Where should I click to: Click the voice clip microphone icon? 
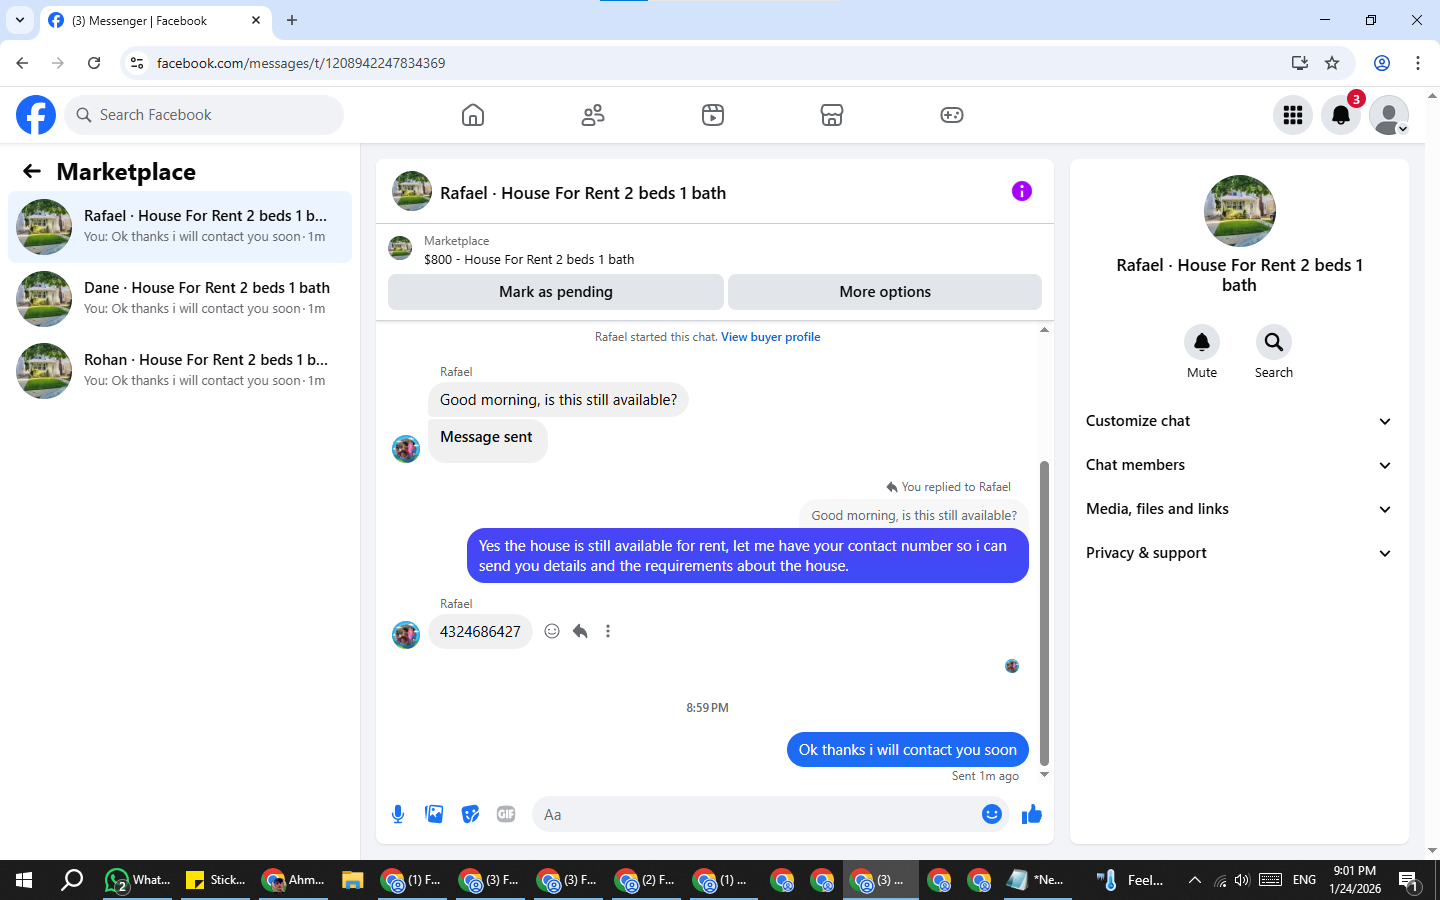[398, 814]
